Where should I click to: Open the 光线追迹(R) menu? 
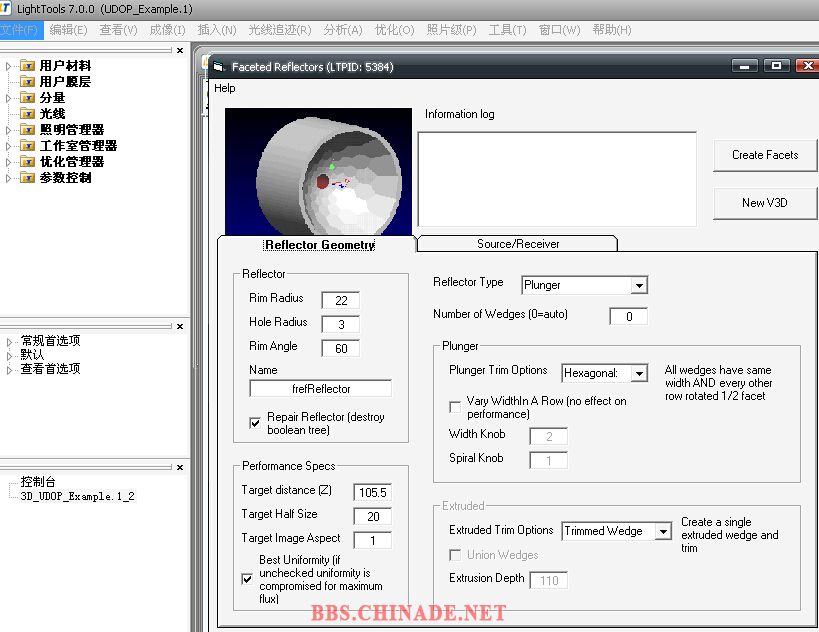(x=279, y=30)
